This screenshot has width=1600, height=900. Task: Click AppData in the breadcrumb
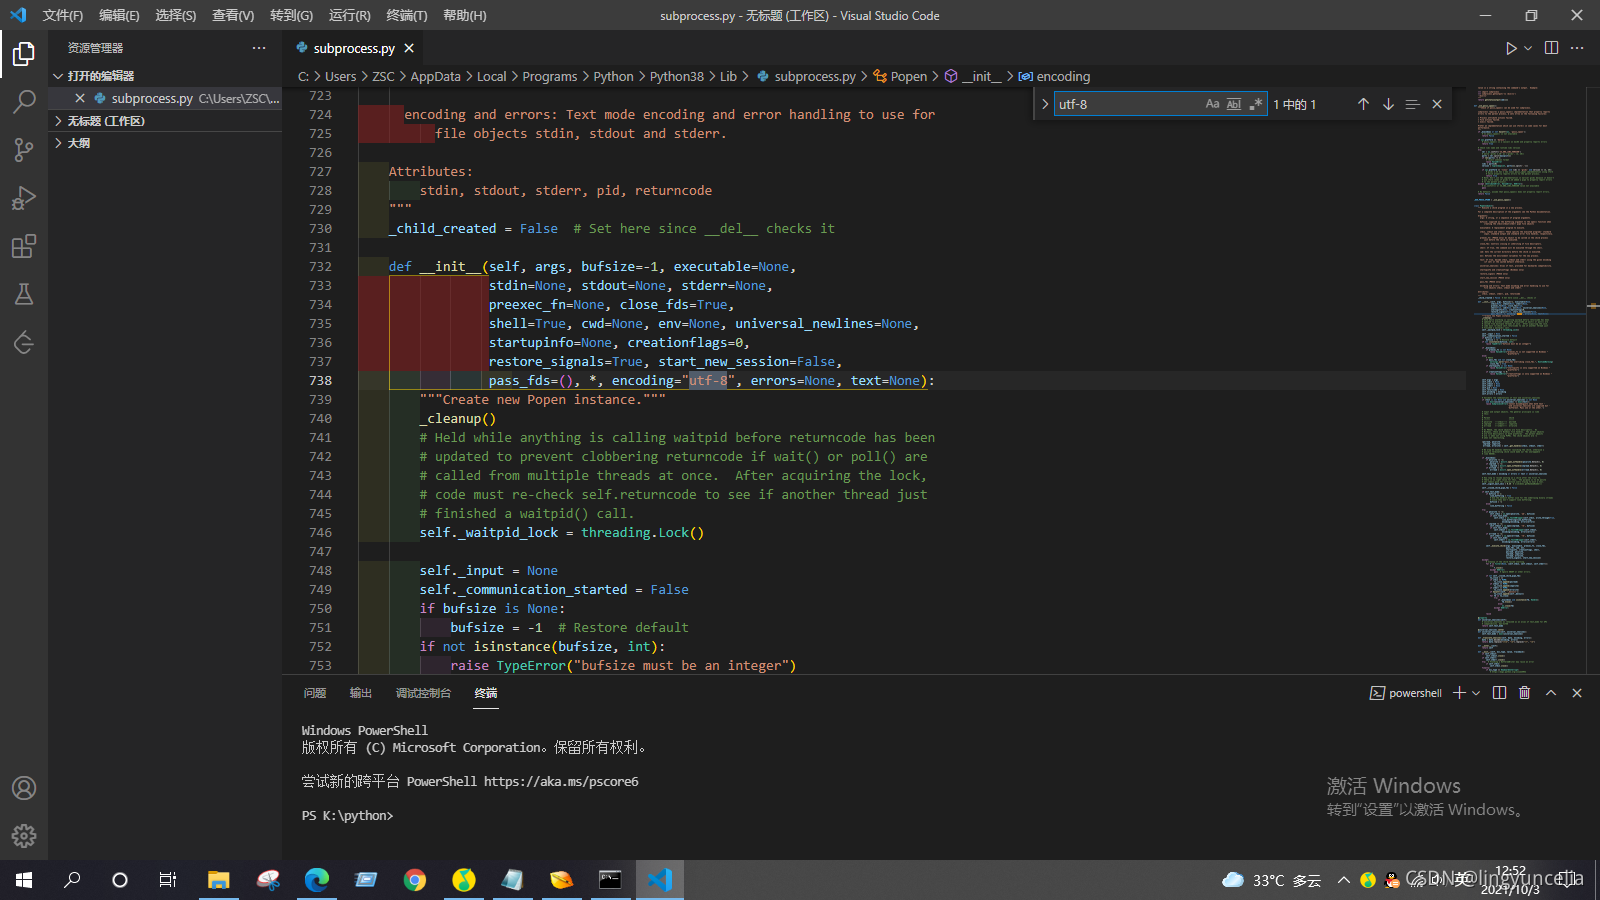pos(435,76)
